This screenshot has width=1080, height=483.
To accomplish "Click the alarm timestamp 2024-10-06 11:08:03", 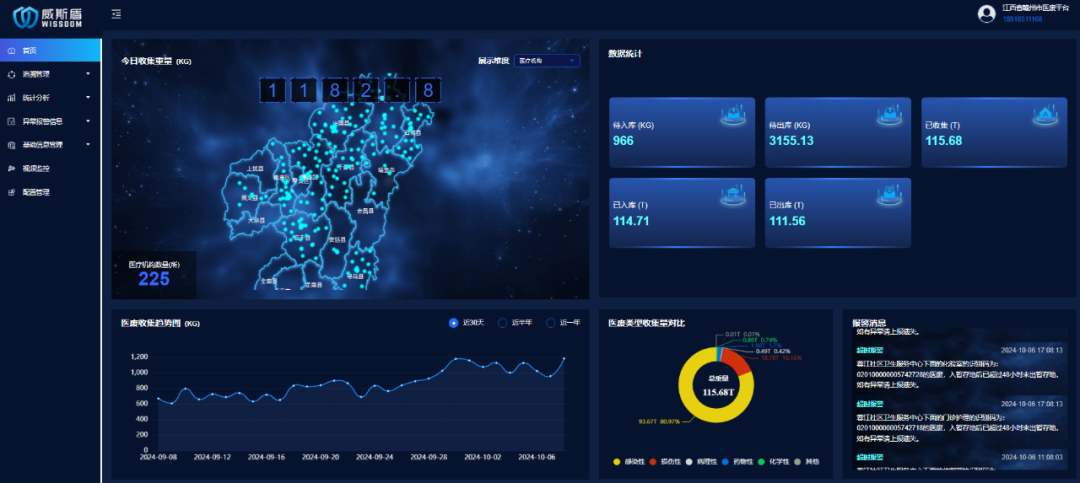I will click(1034, 457).
